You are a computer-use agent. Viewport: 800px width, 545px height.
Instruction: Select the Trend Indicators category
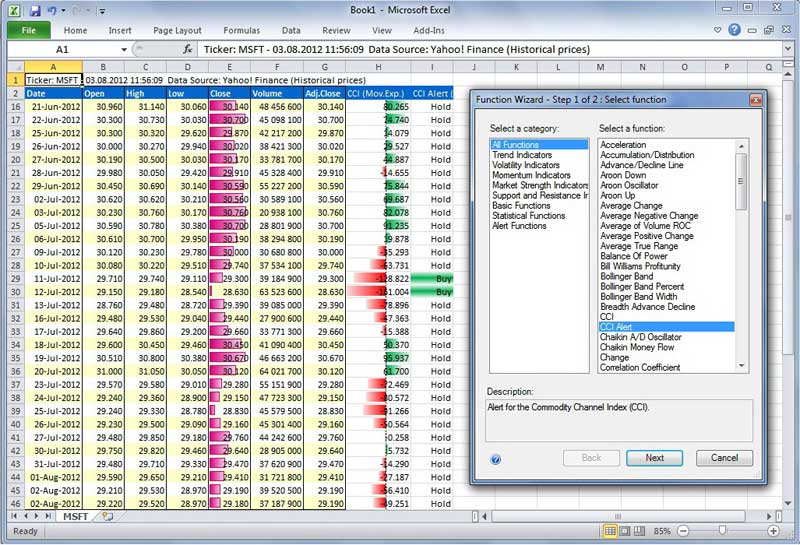click(522, 155)
